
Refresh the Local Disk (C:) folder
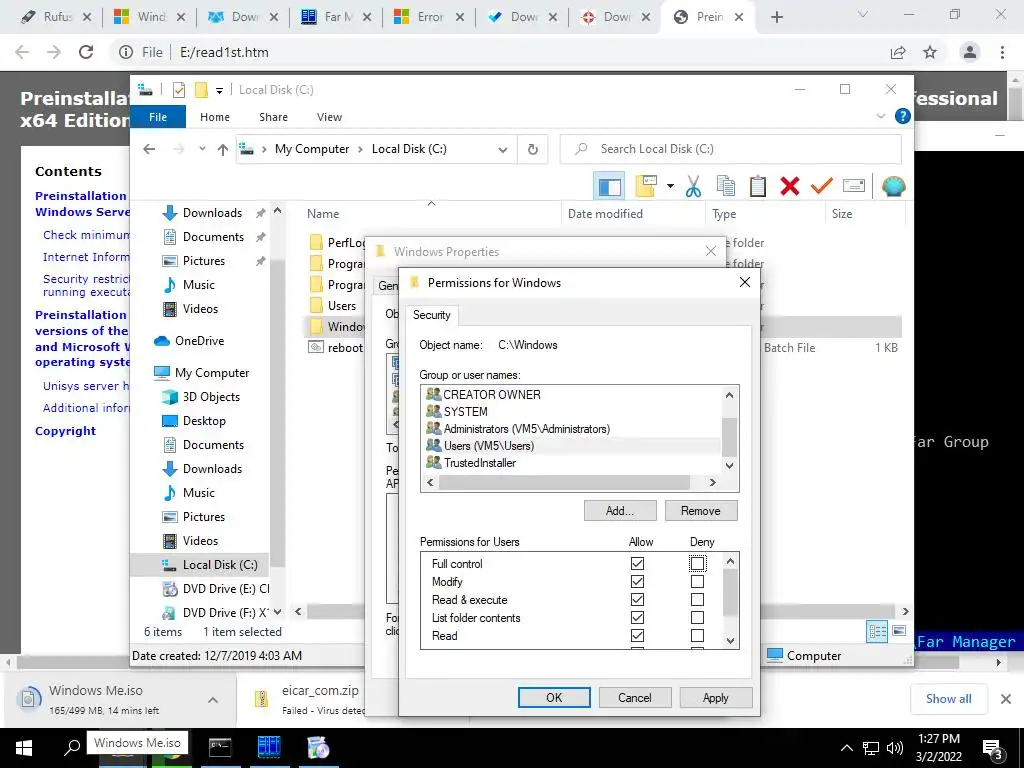coord(533,150)
